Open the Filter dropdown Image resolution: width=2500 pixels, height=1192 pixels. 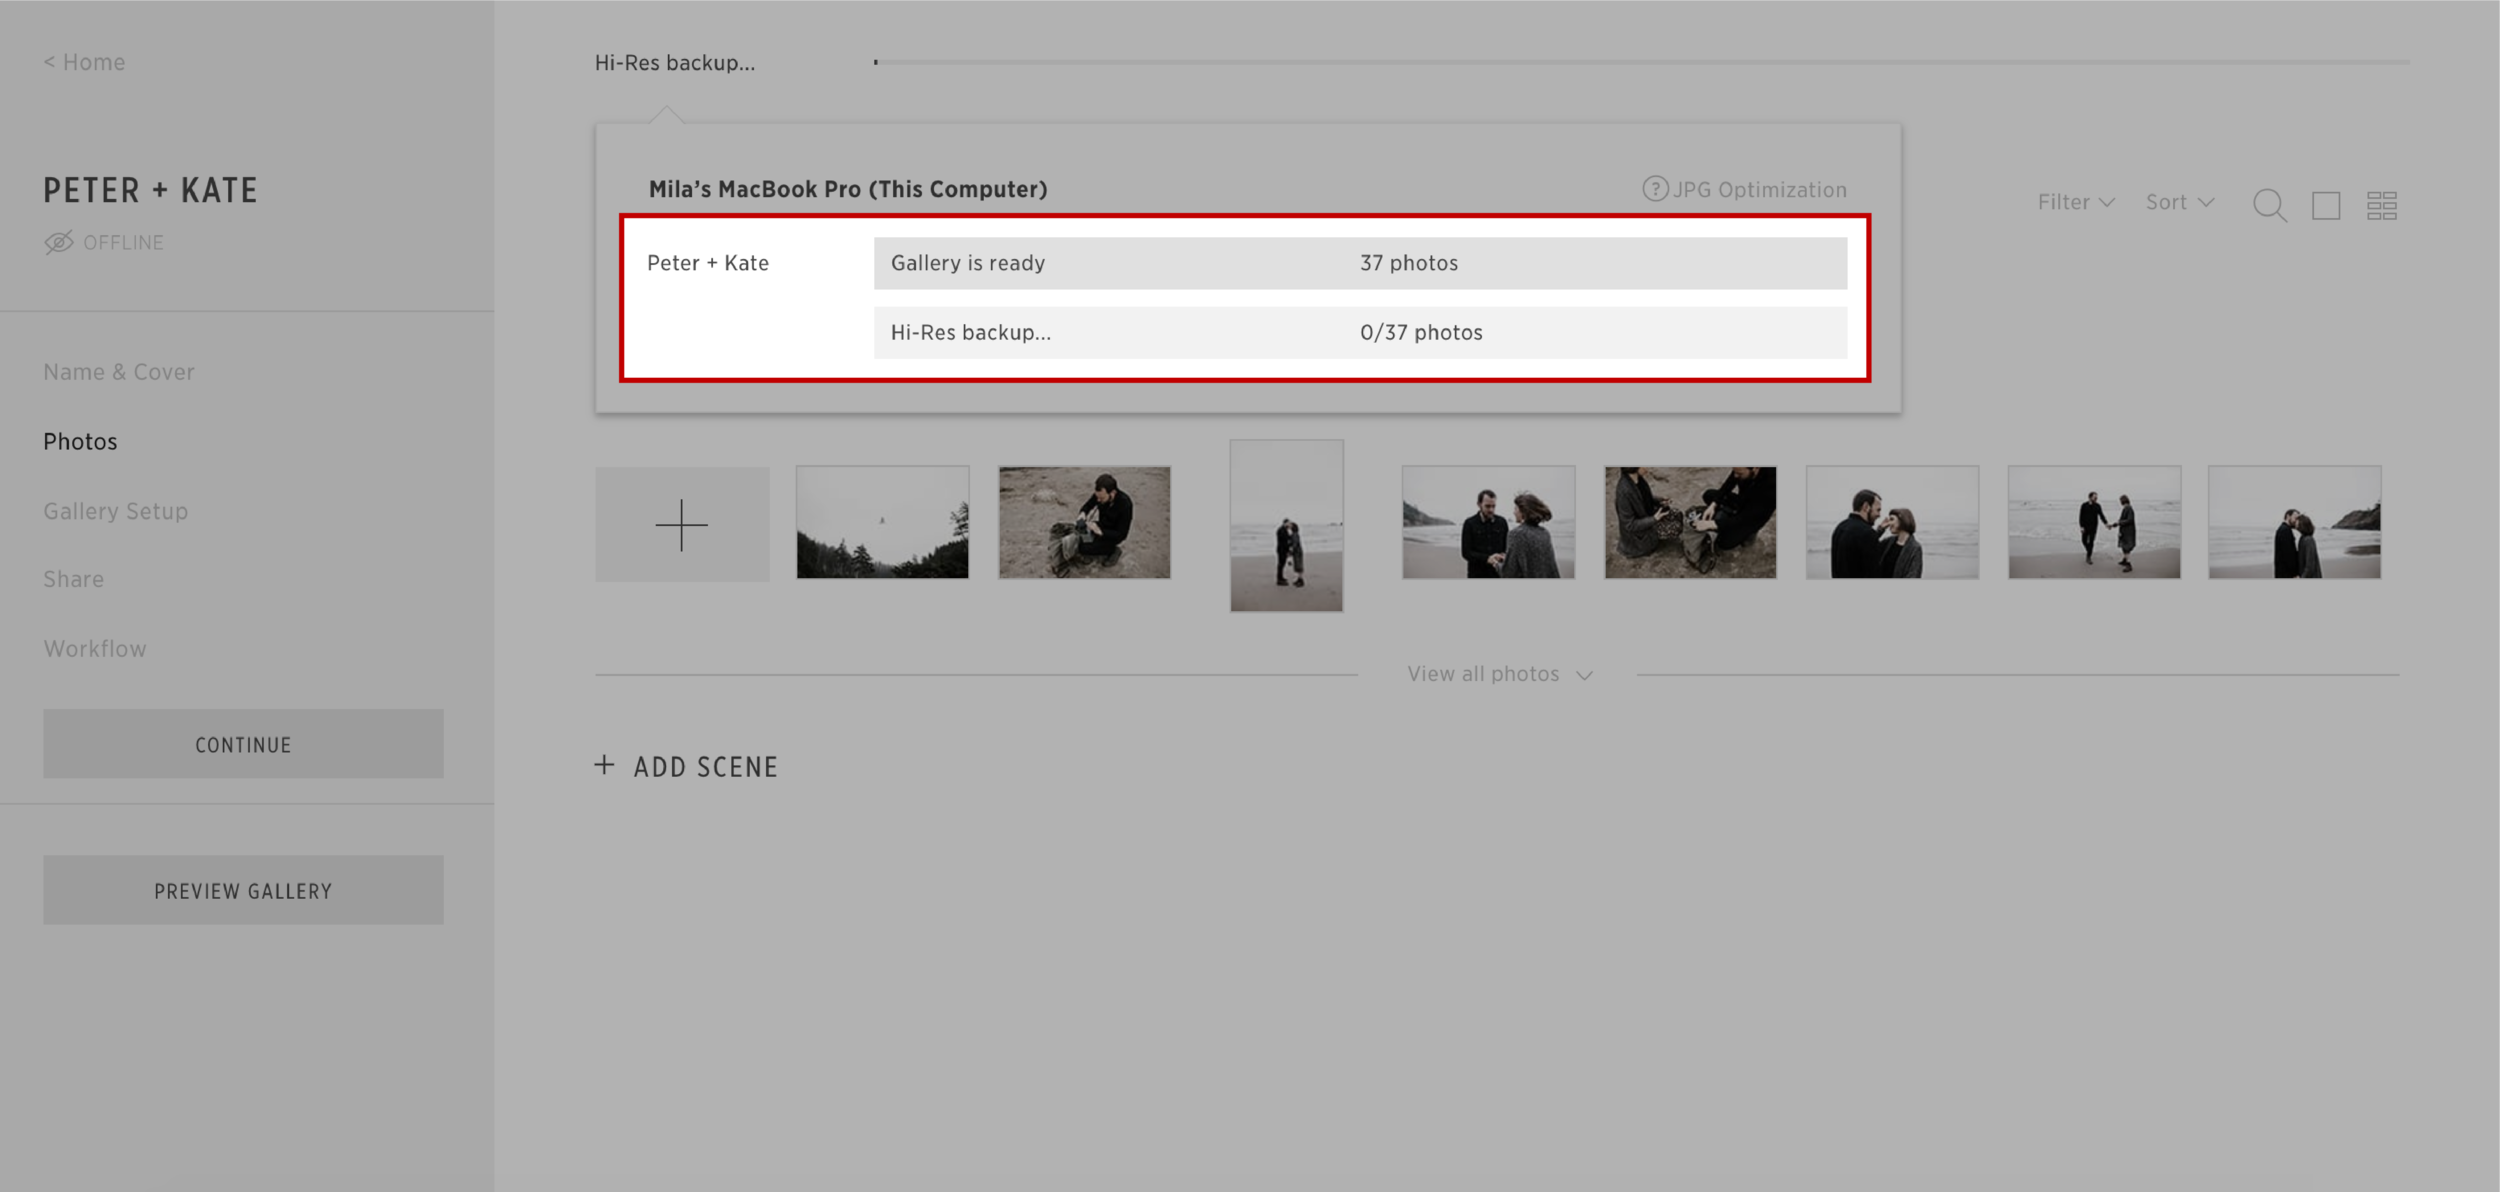tap(2076, 202)
